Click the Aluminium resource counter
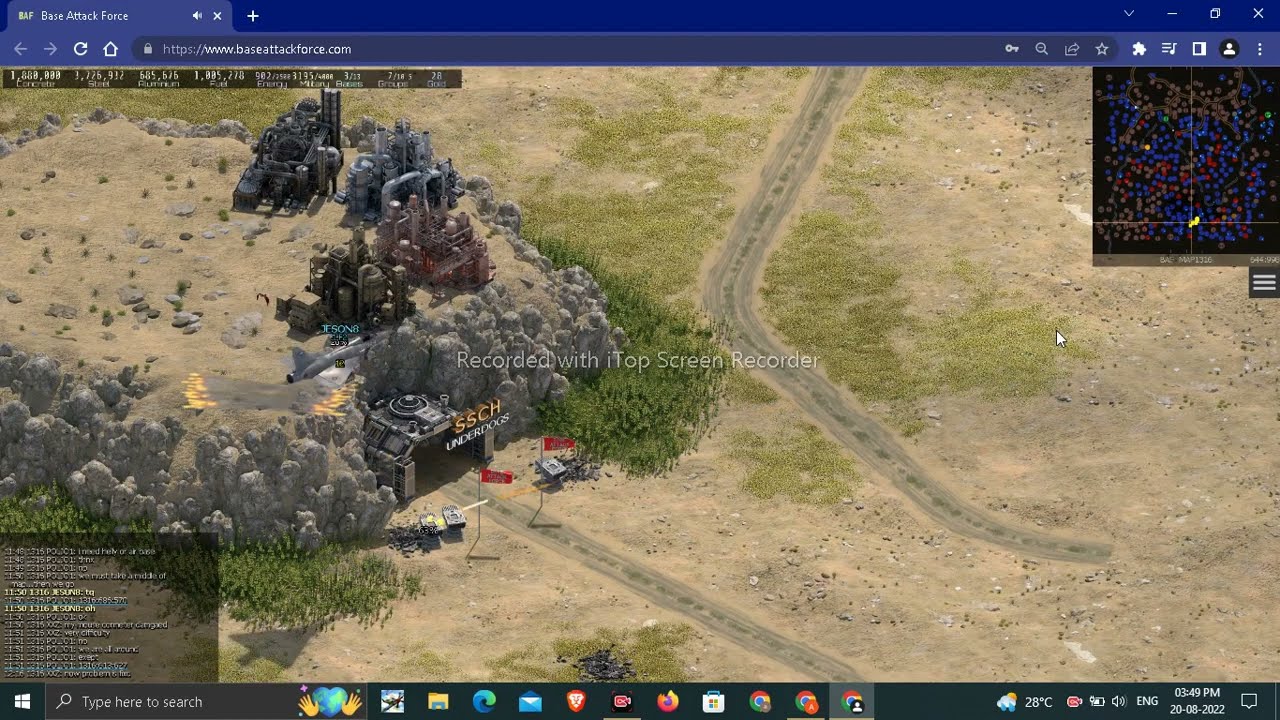1280x720 pixels. (159, 79)
